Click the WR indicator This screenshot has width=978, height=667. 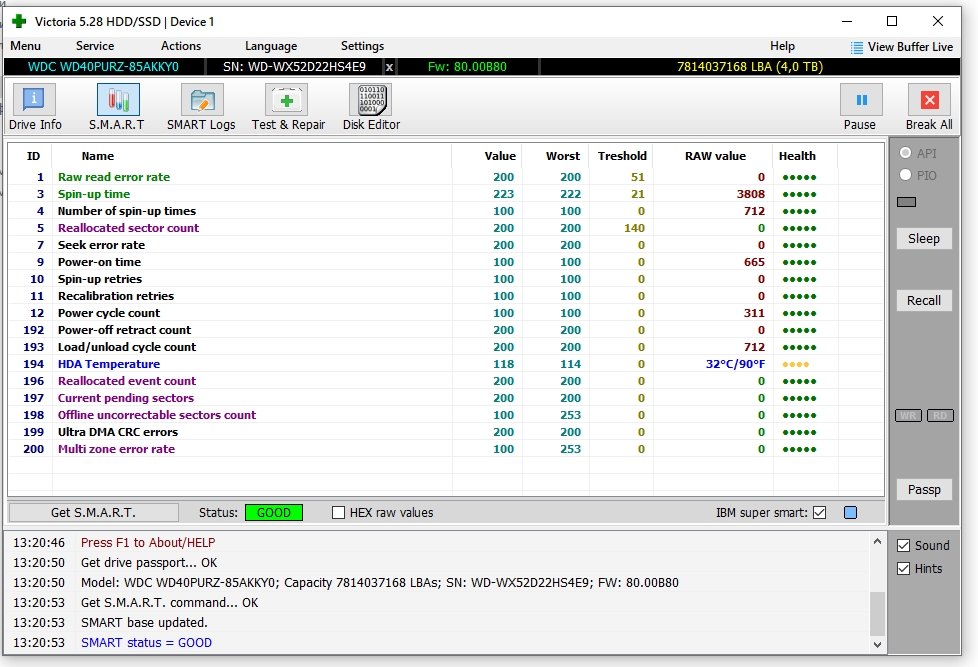tap(908, 416)
